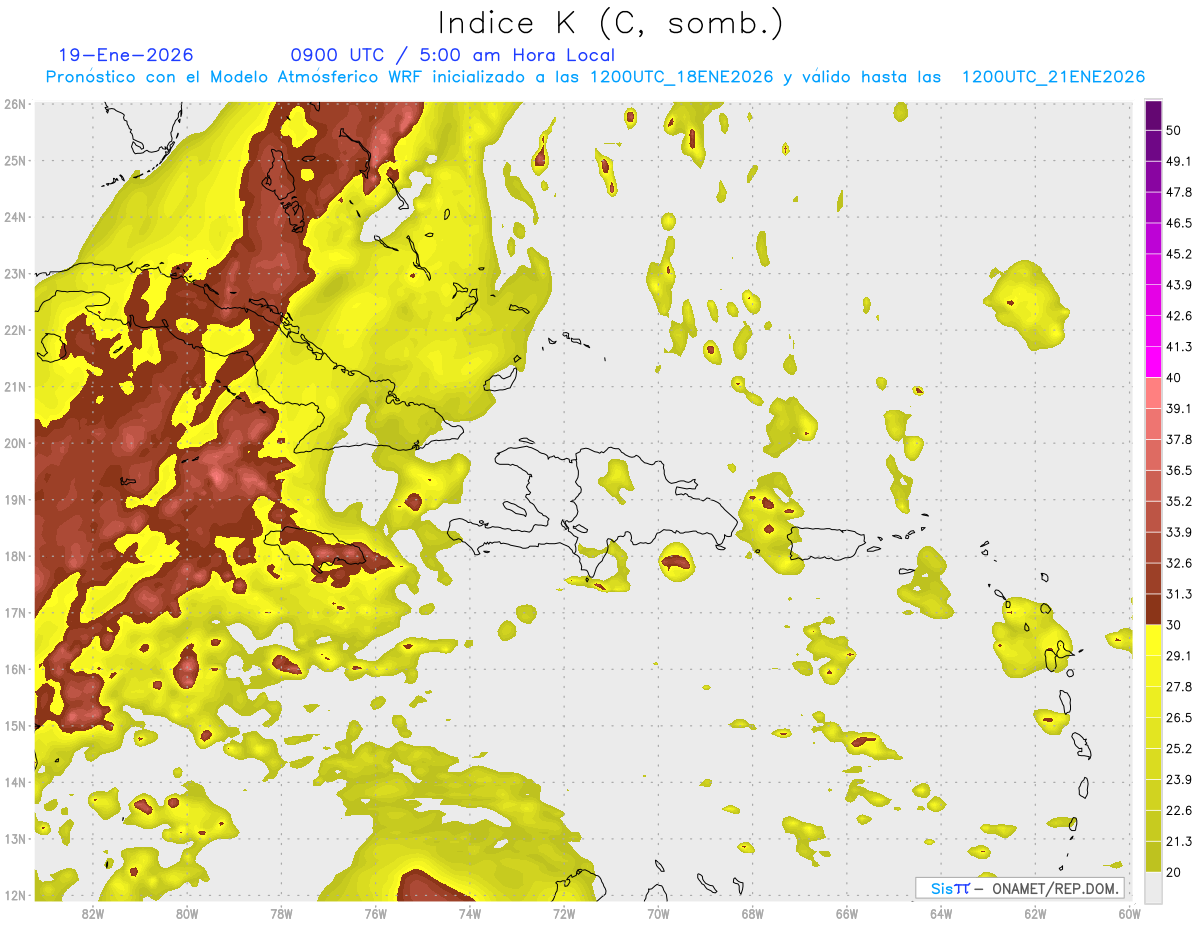The width and height of the screenshot is (1200, 927).
Task: Click the "20N" latitude label
Action: click(16, 443)
